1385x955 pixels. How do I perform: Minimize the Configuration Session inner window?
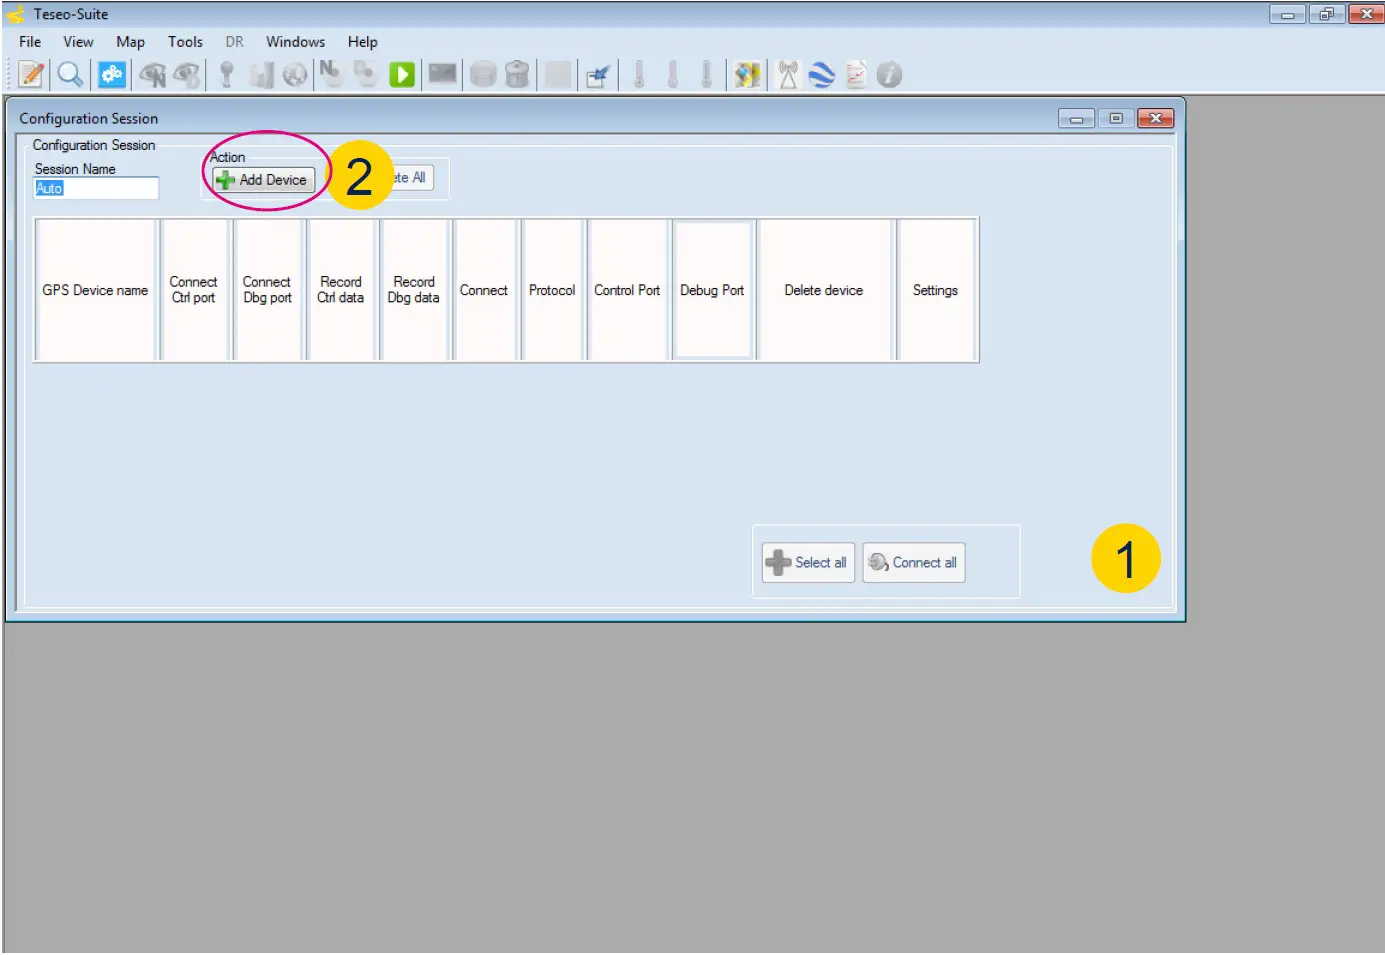[x=1076, y=118]
